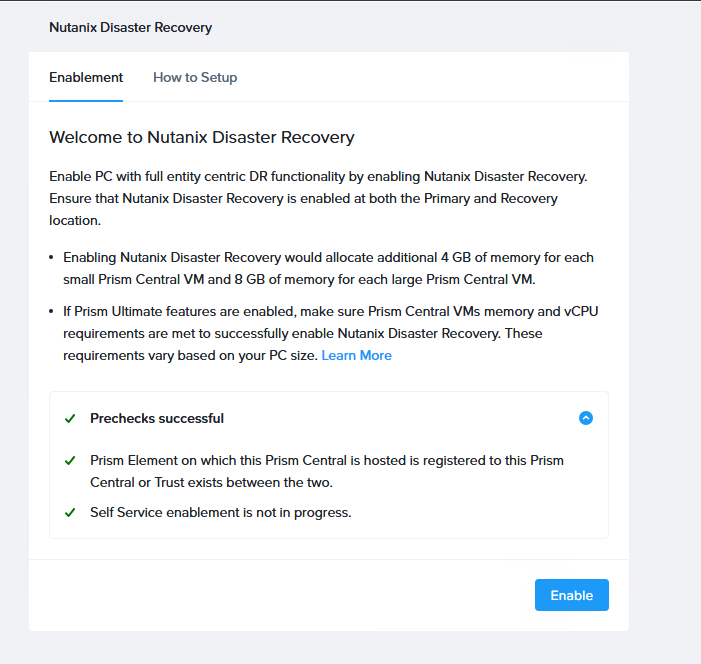Click the bullet dot before If Prism Ultimate
701x664 pixels.
coord(52,313)
